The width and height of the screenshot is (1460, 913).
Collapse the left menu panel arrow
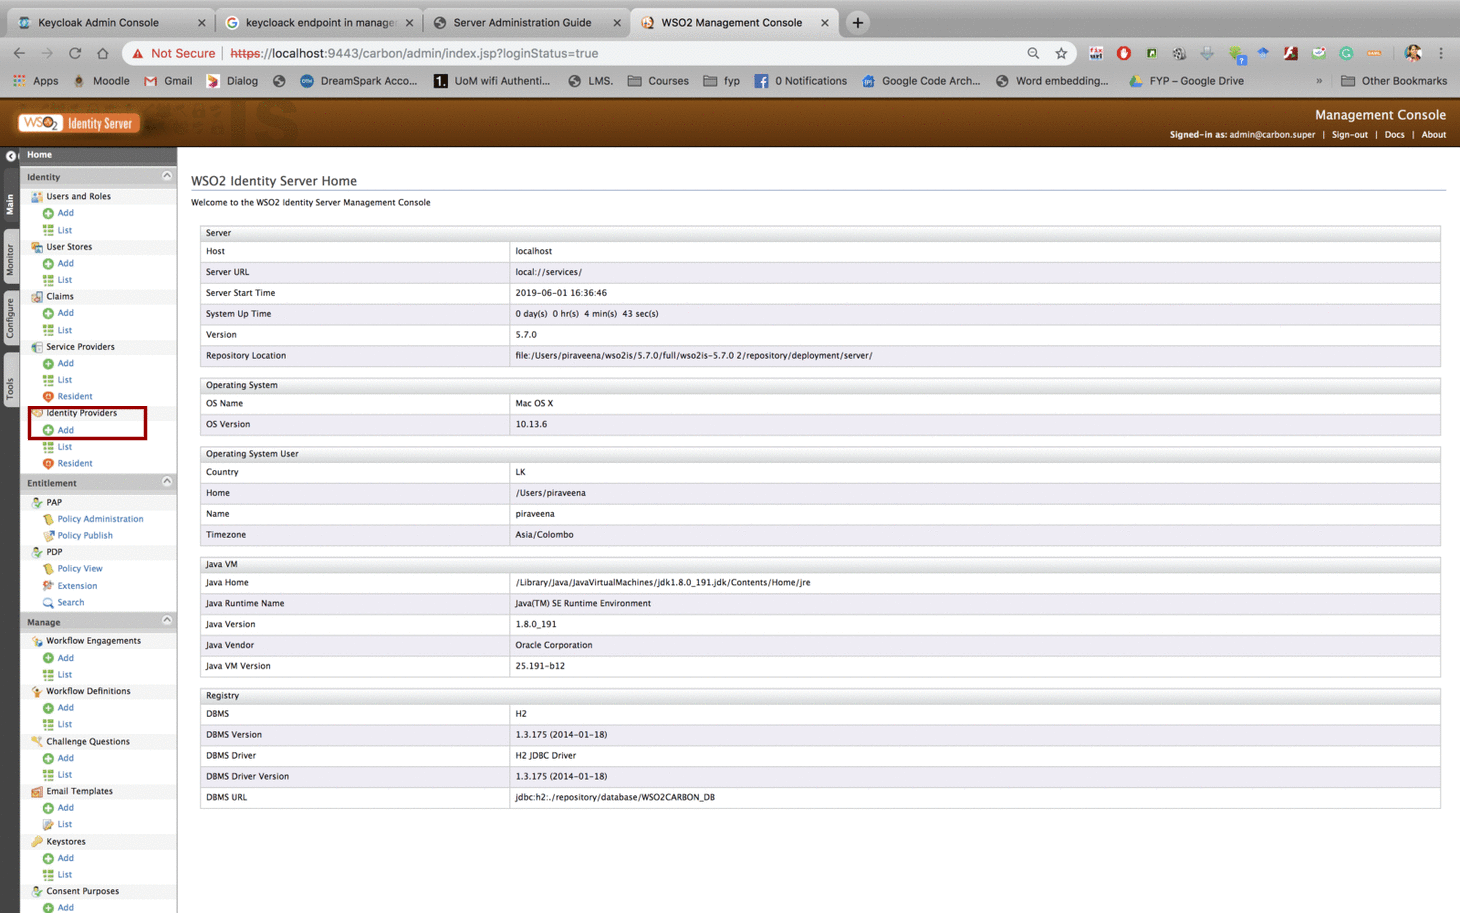11,156
